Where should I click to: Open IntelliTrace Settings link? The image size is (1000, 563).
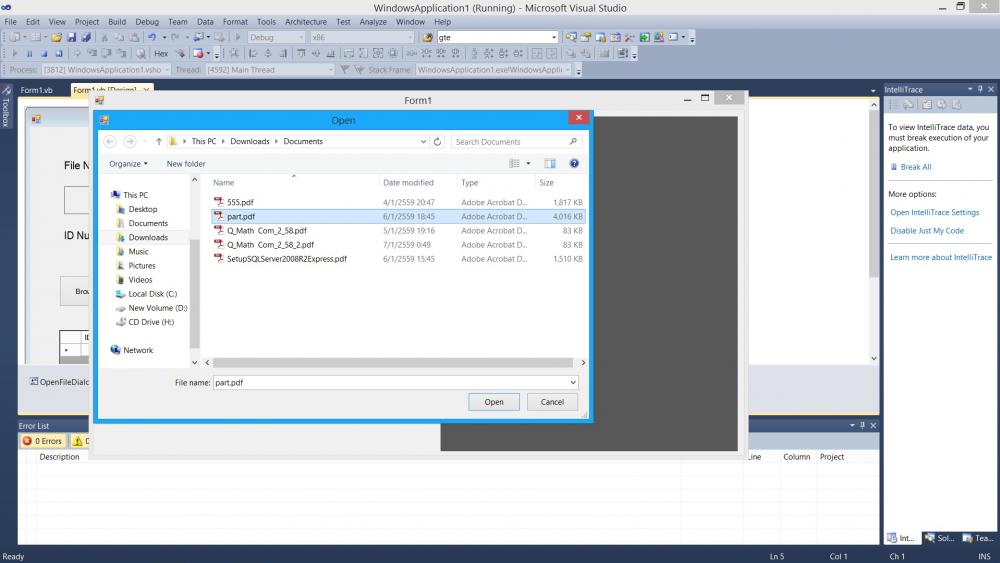[934, 212]
